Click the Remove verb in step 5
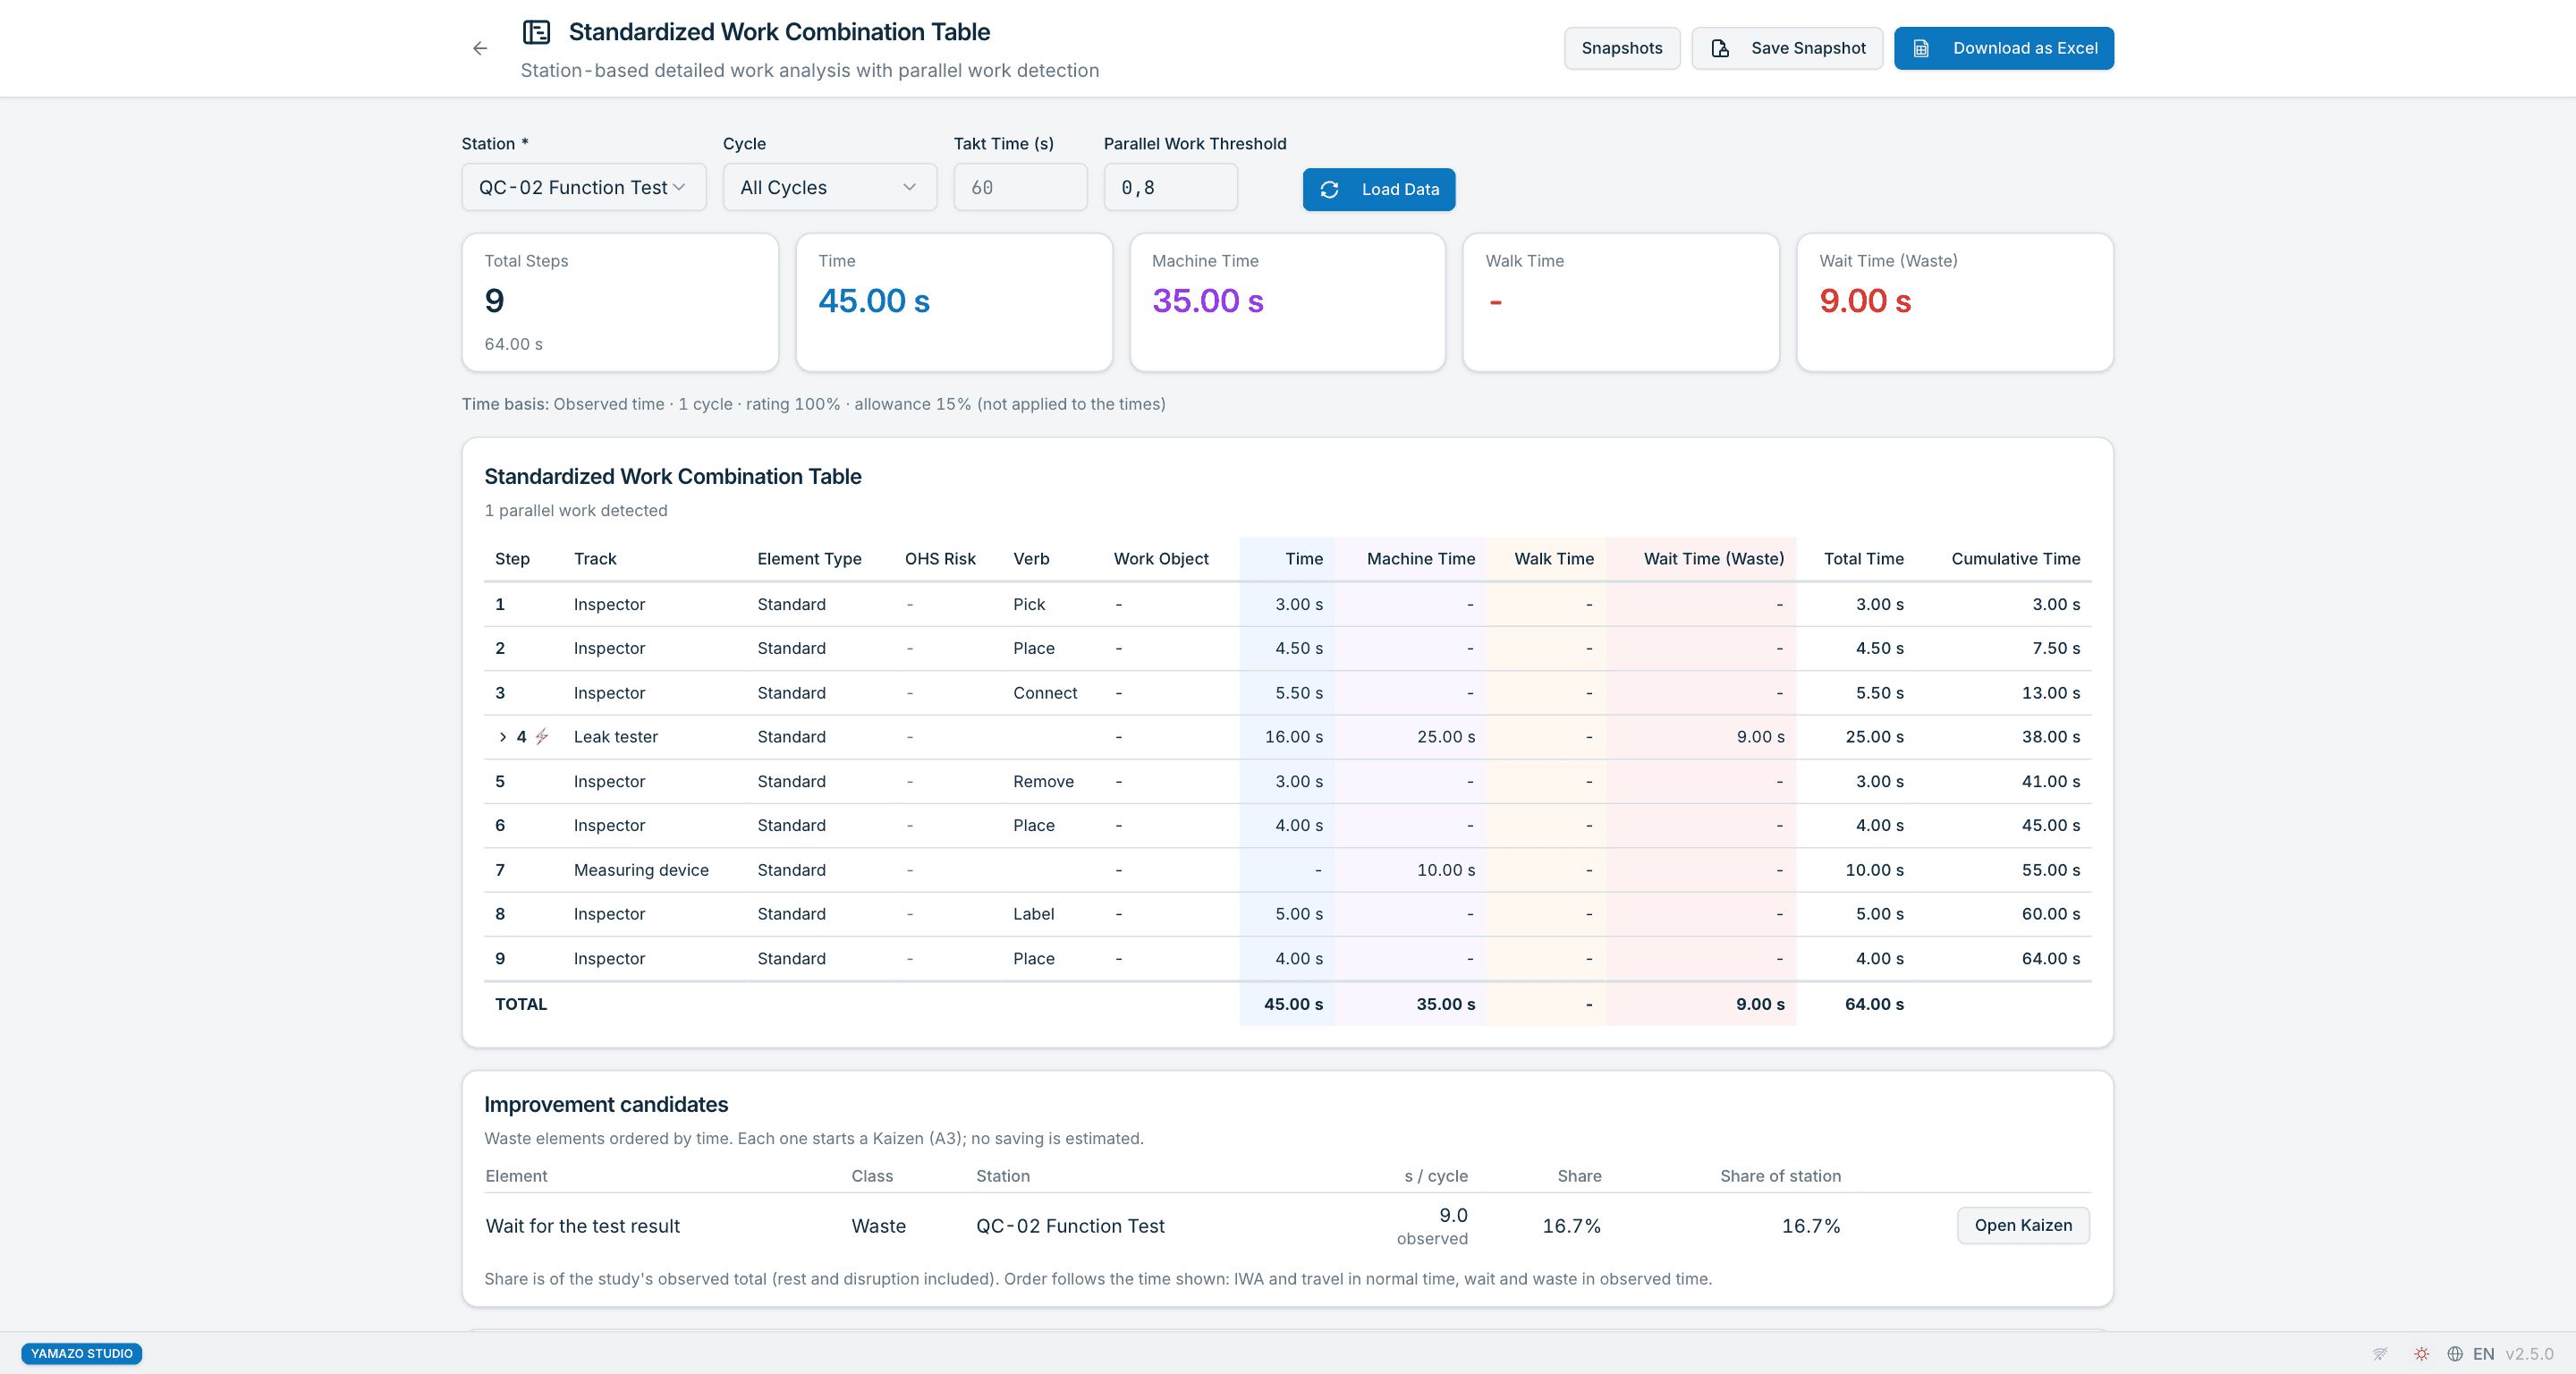This screenshot has width=2576, height=1374. [1043, 781]
